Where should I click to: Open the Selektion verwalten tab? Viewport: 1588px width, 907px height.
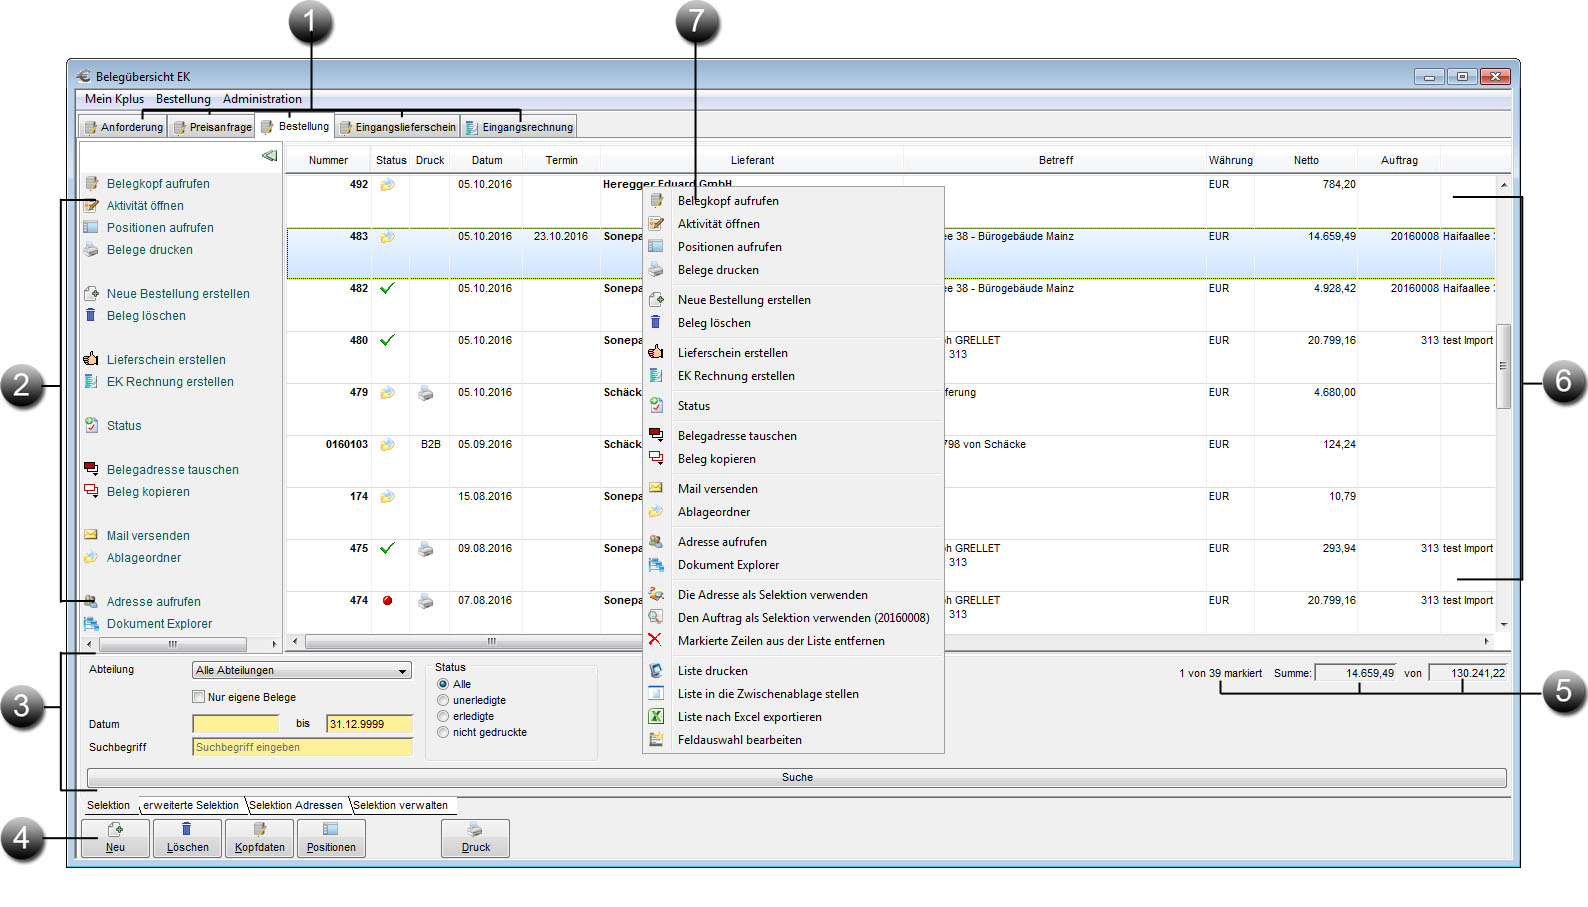pos(400,805)
